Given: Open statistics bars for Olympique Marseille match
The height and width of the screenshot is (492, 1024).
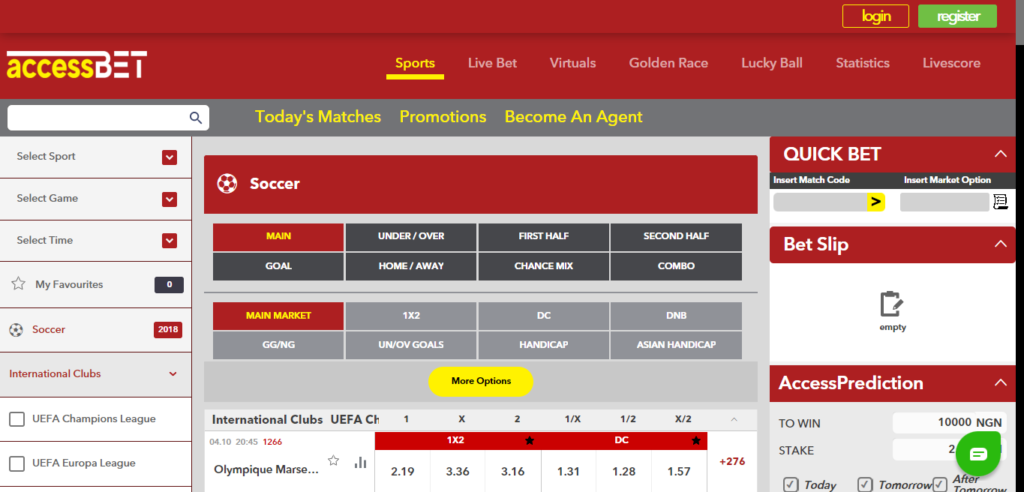Looking at the screenshot, I should coord(360,462).
